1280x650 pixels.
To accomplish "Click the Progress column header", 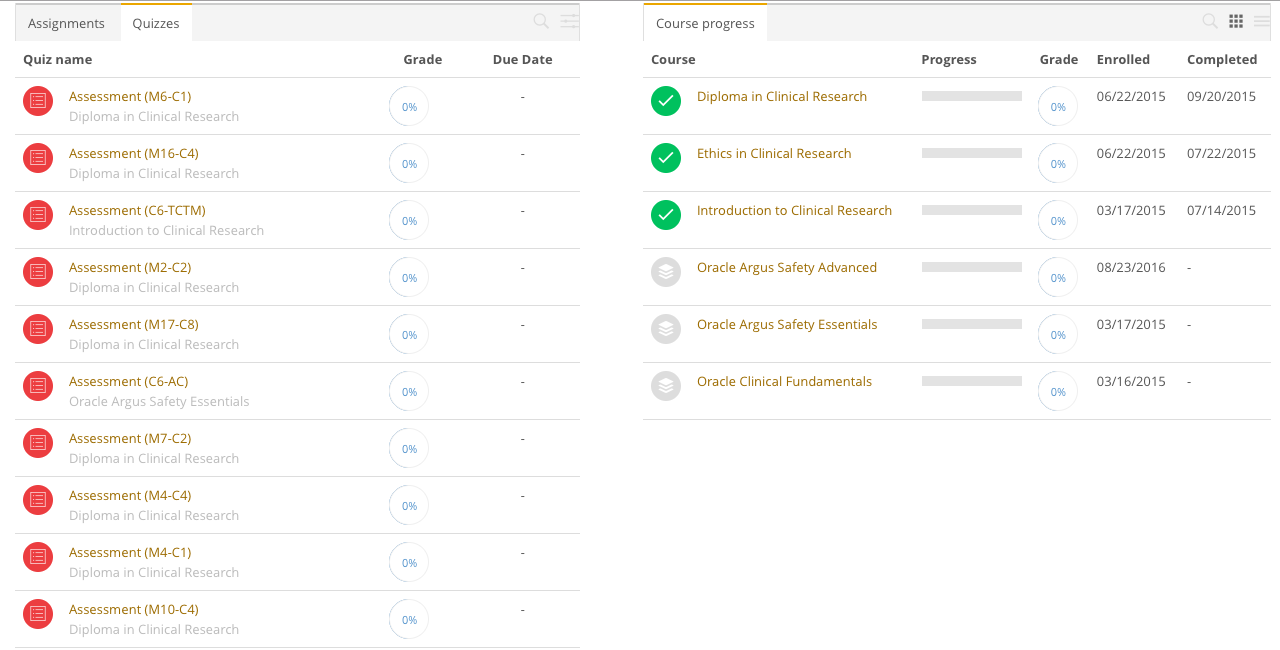I will [x=949, y=59].
